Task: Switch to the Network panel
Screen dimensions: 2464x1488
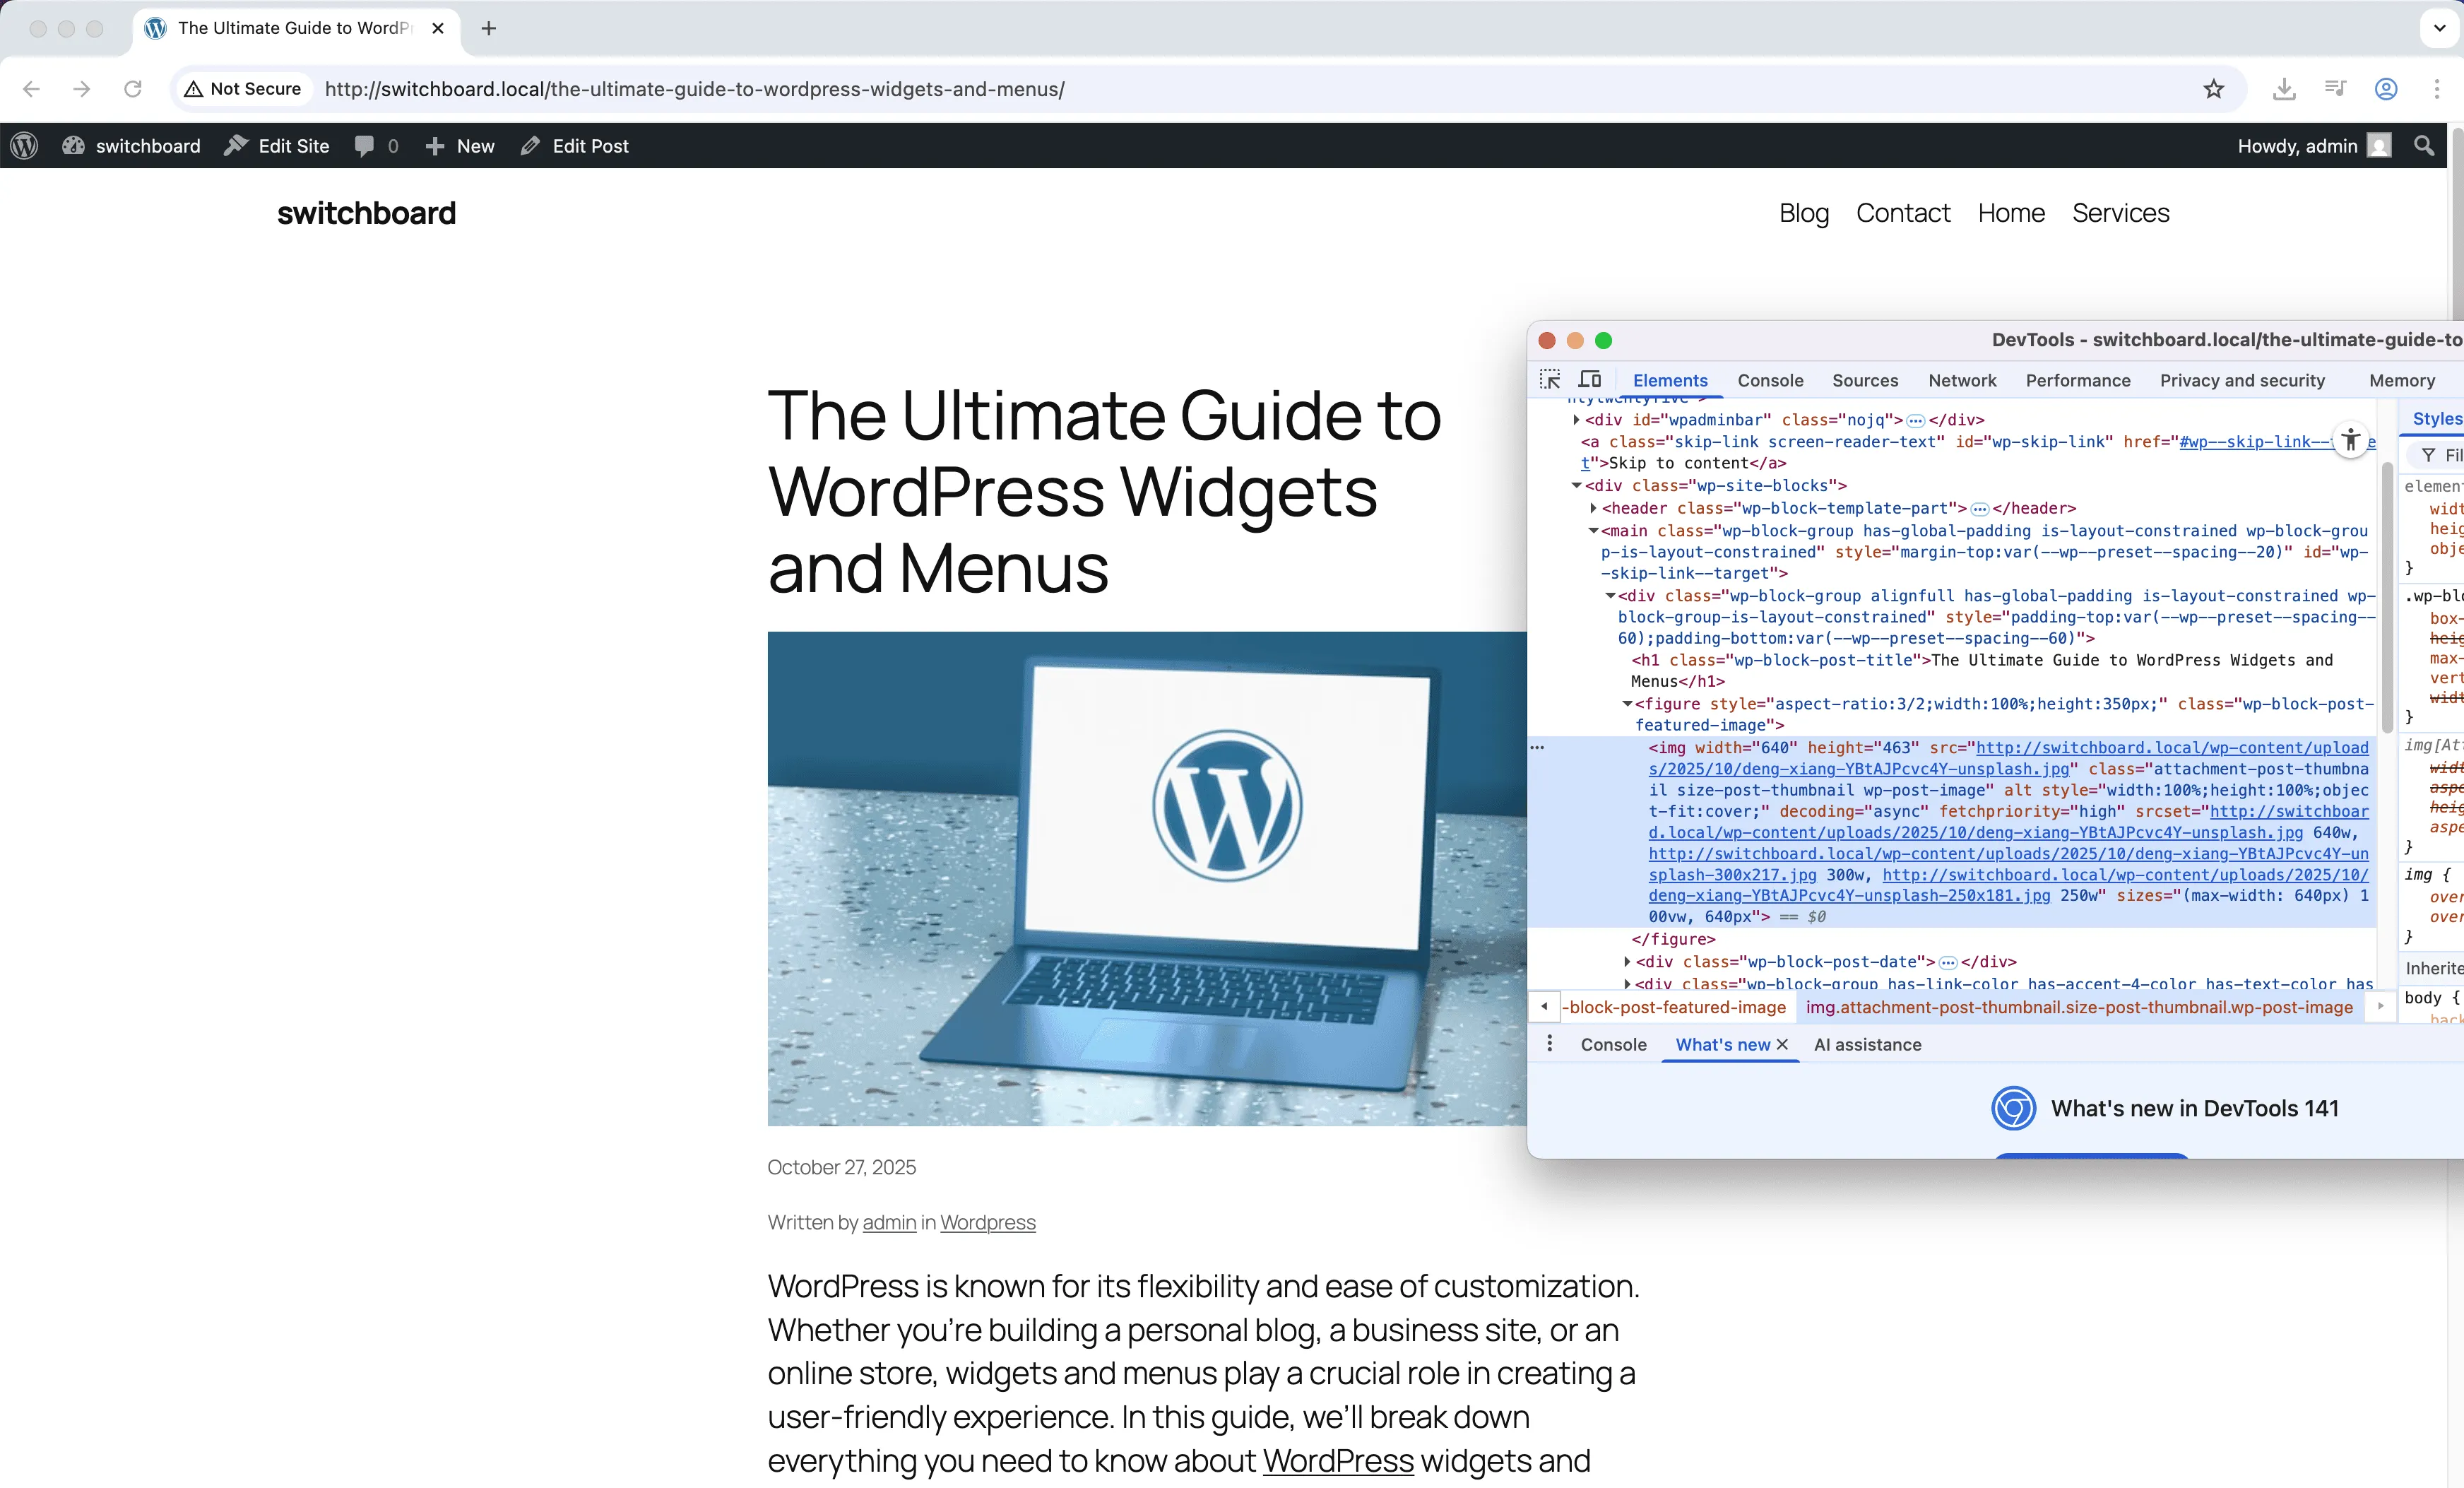Action: 1962,380
